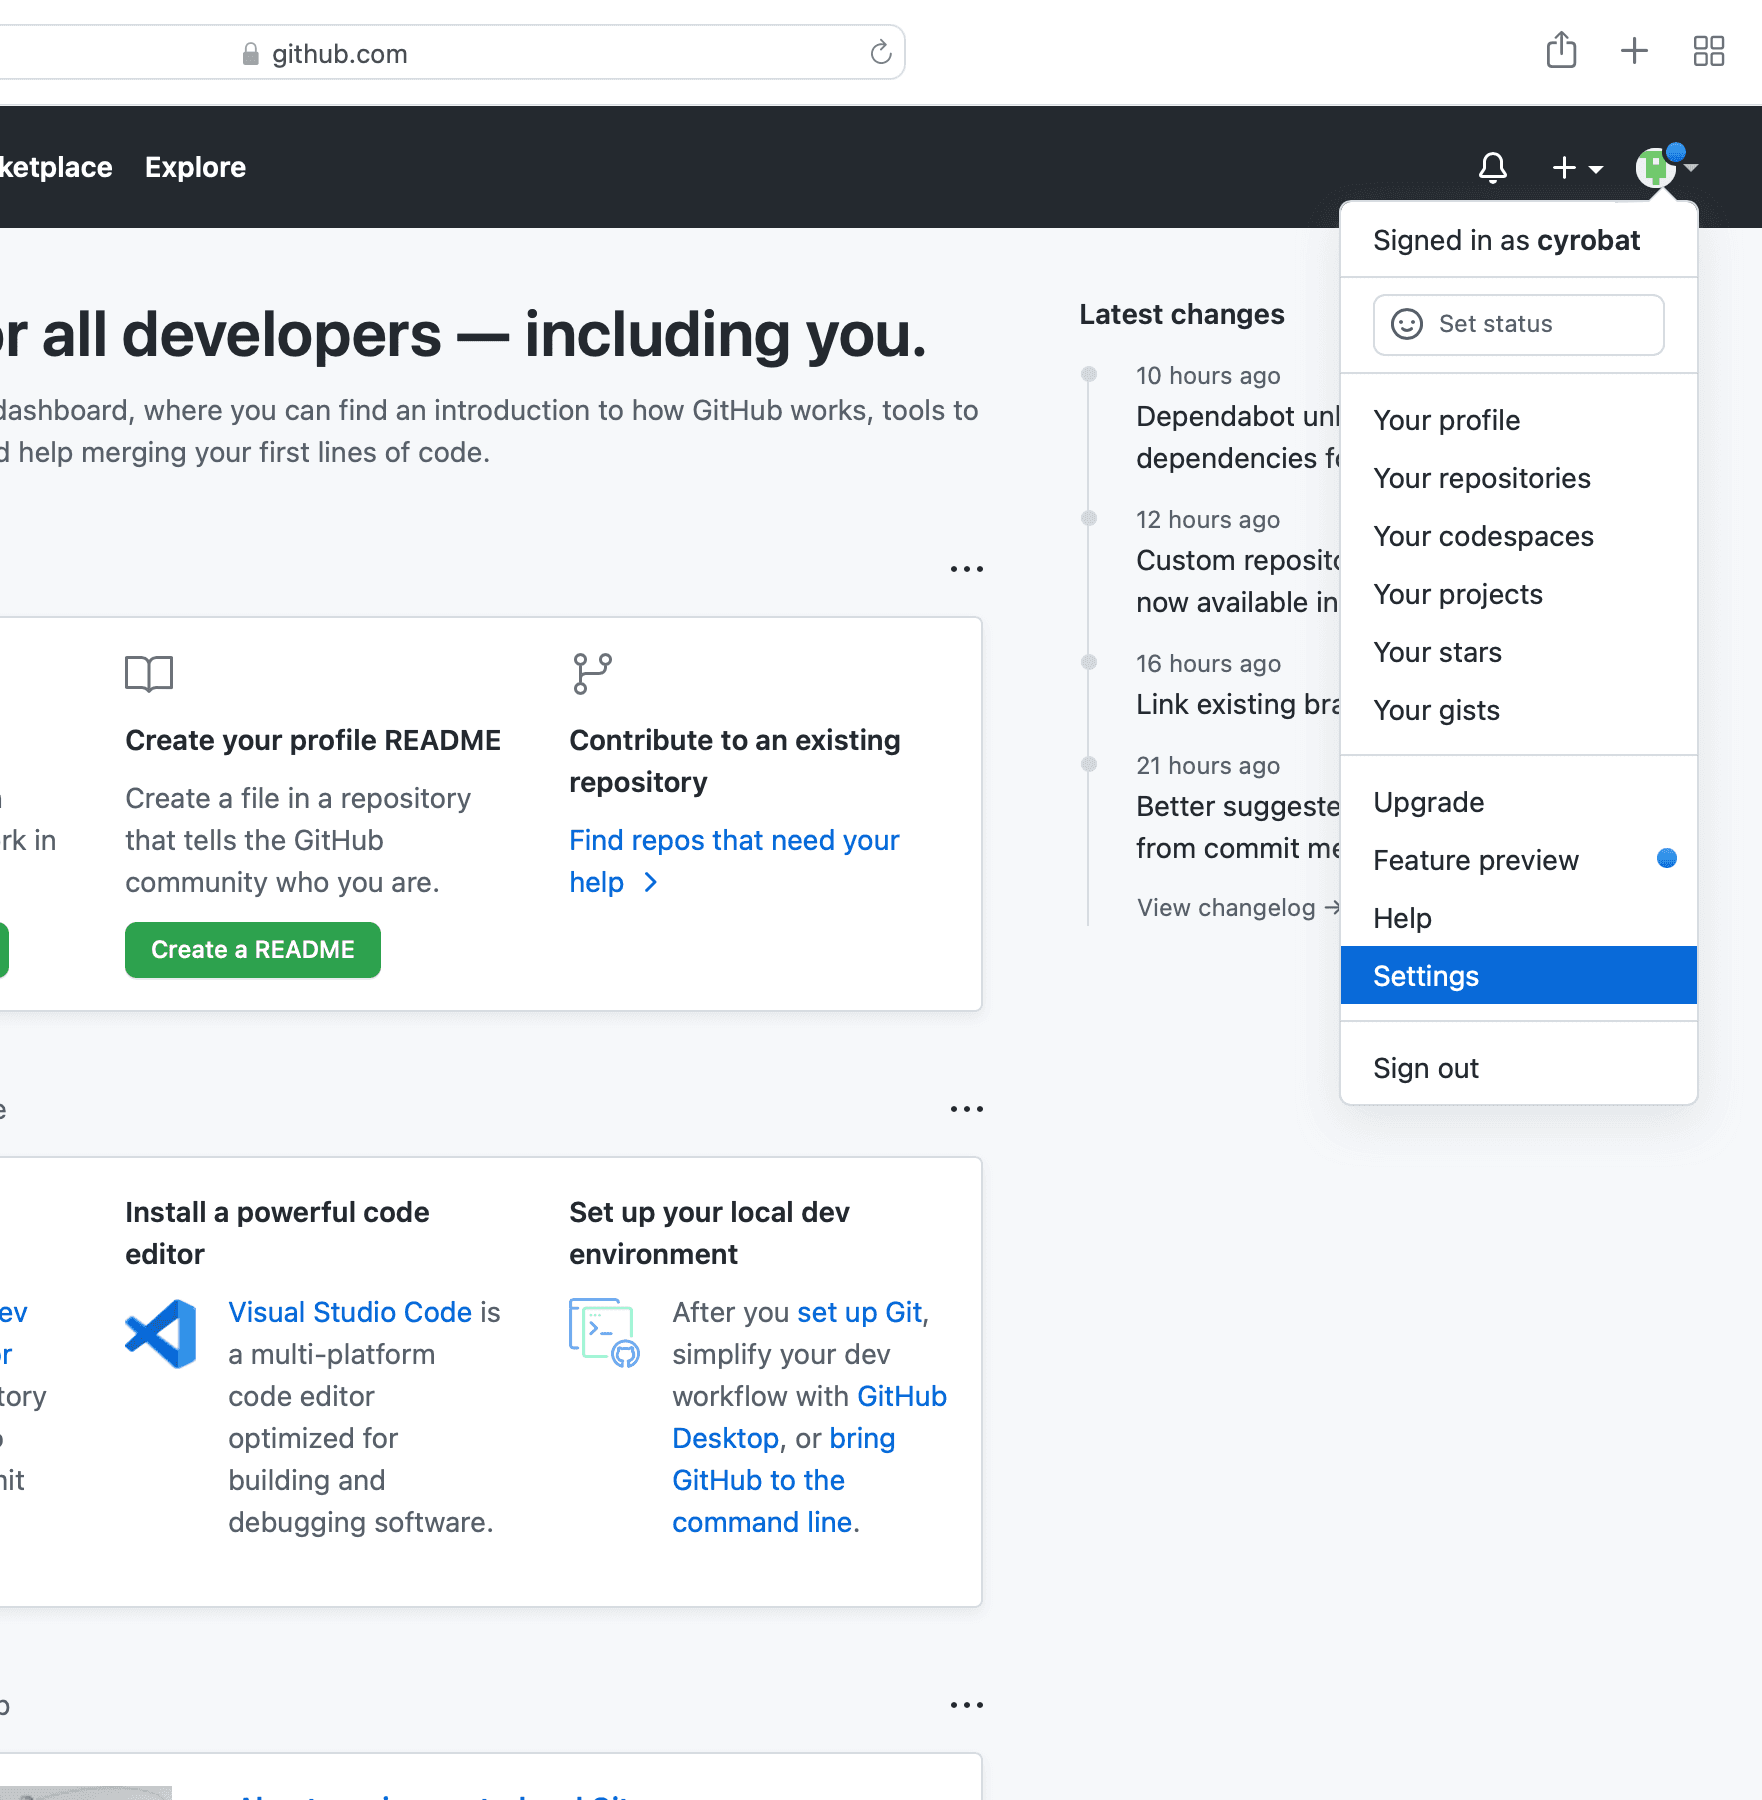
Task: Open the plus create-new dropdown
Action: pyautogui.click(x=1577, y=168)
